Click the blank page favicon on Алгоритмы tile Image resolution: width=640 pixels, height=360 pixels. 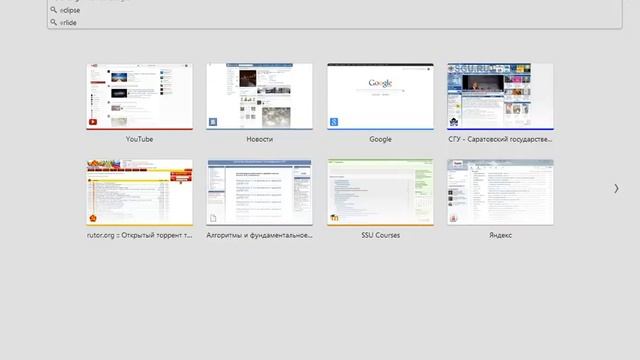[x=213, y=218]
